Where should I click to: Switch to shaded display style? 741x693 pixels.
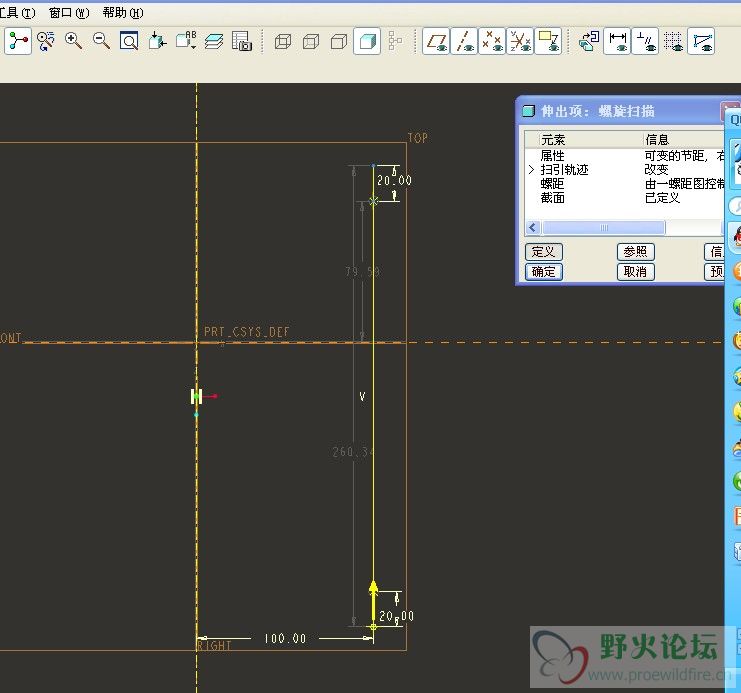coord(367,41)
